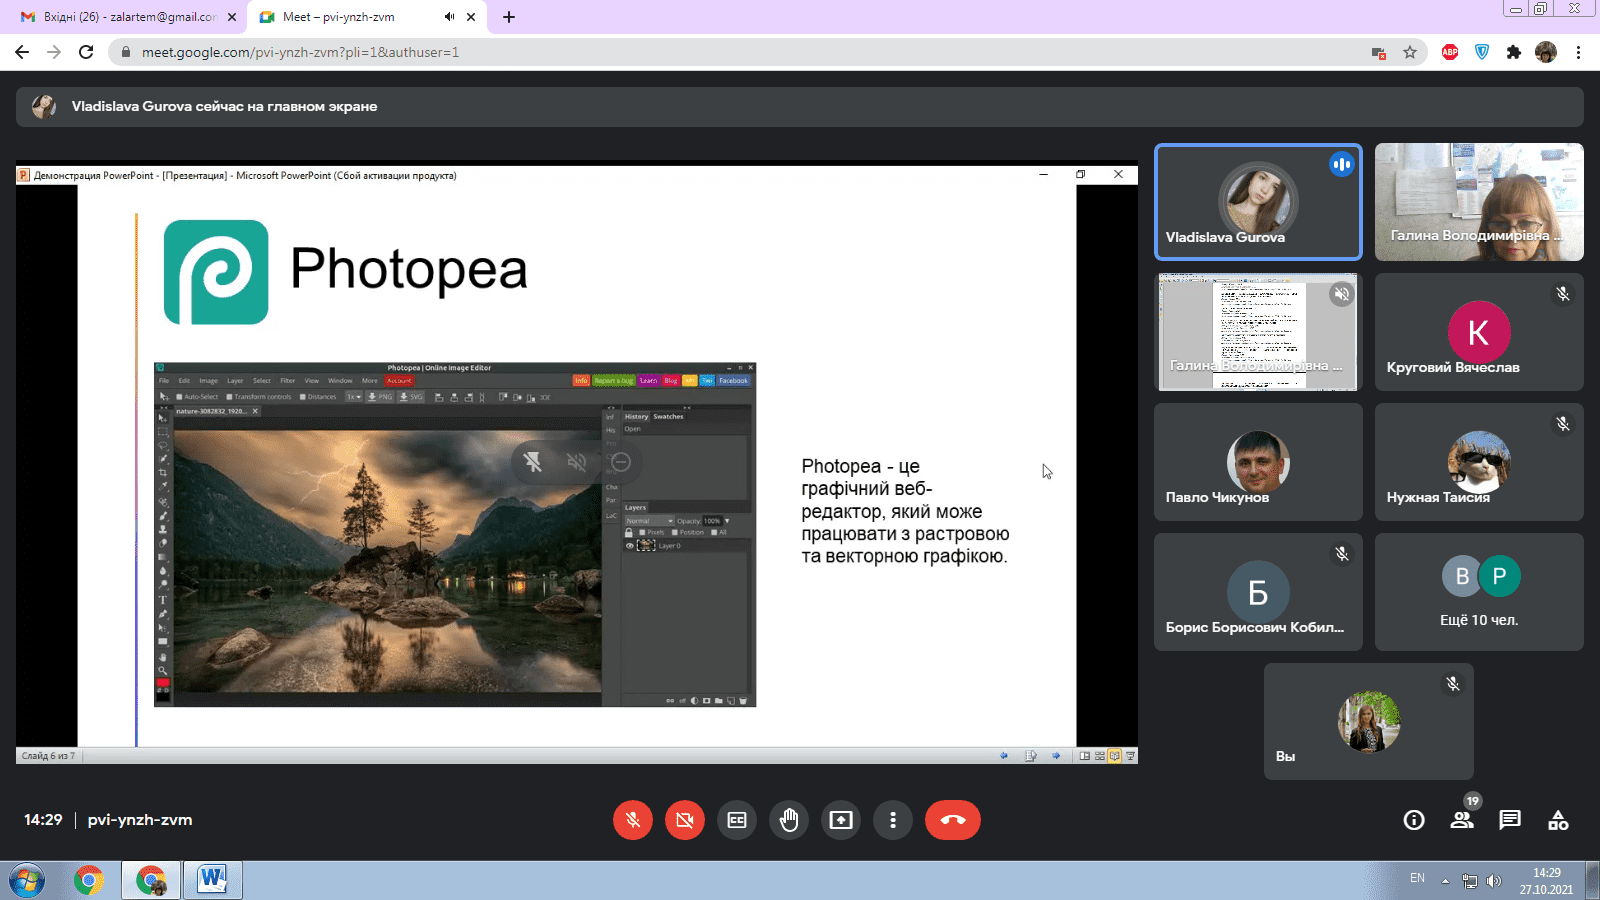This screenshot has height=900, width=1600.
Task: Open slide show menu icon in PowerPoint bar
Action: point(1031,756)
